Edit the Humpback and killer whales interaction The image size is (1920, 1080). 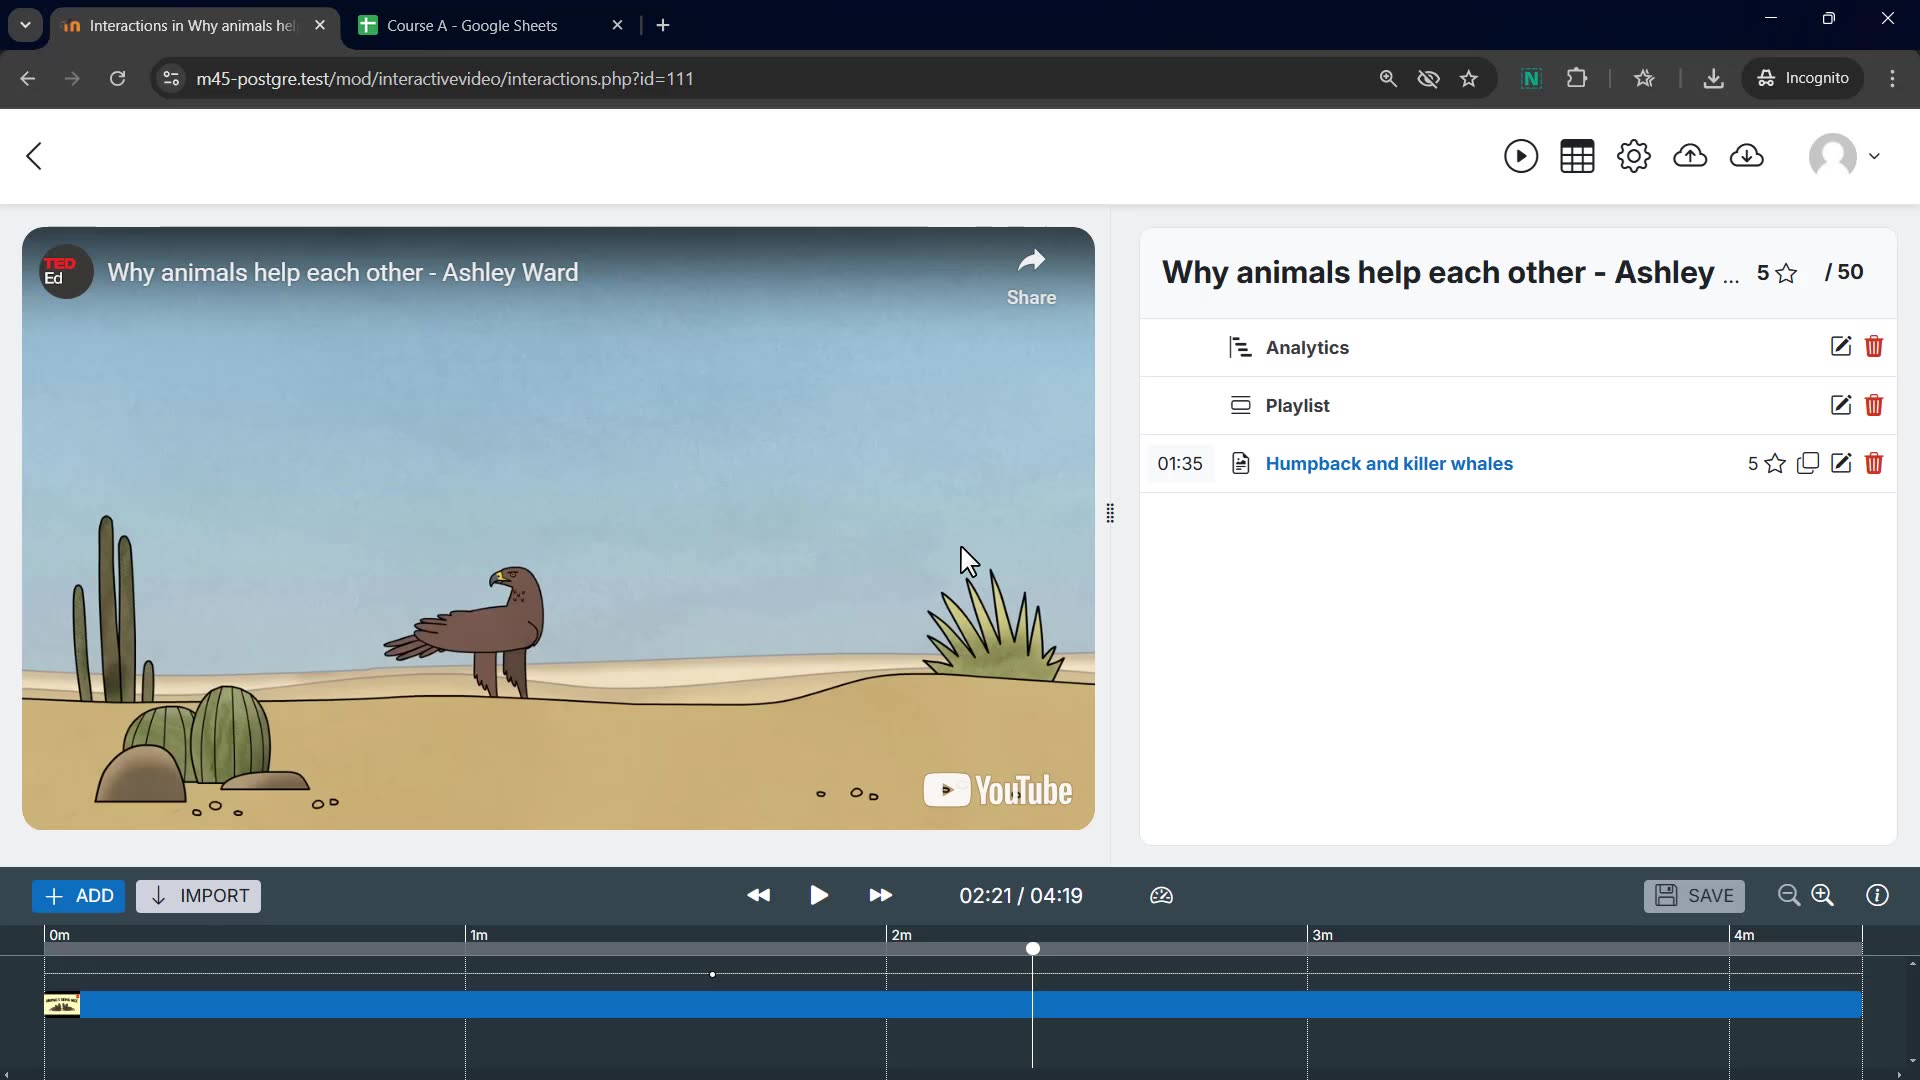pos(1841,463)
